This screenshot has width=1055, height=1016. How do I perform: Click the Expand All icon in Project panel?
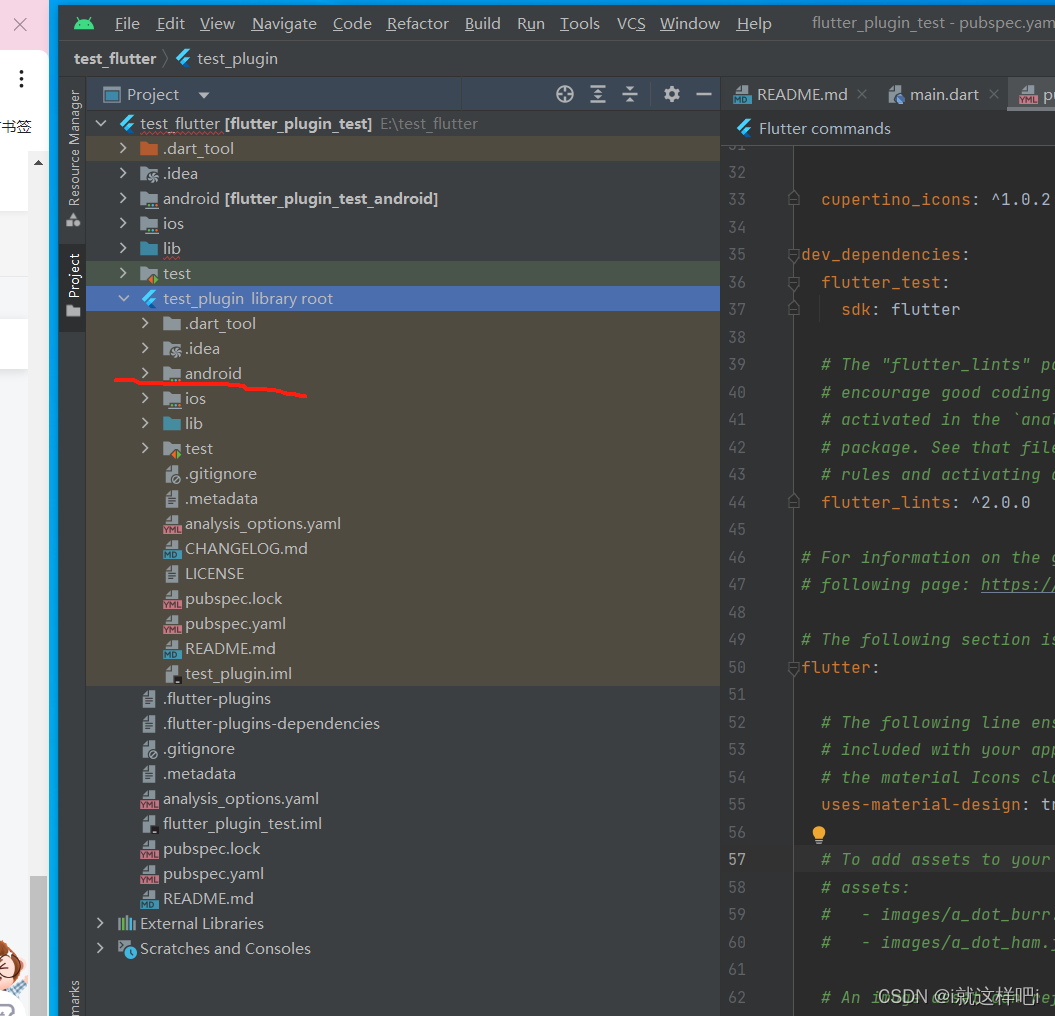click(x=597, y=94)
